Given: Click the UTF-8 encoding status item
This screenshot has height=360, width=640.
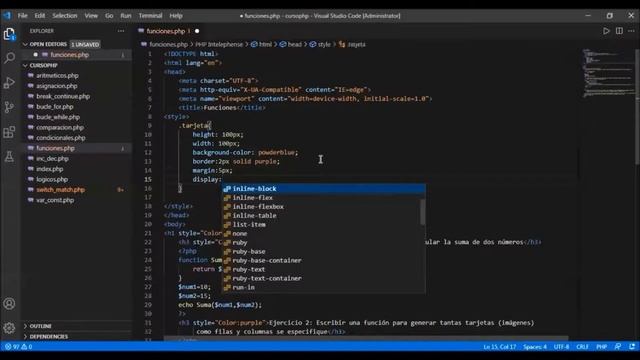Looking at the screenshot, I should (x=561, y=347).
